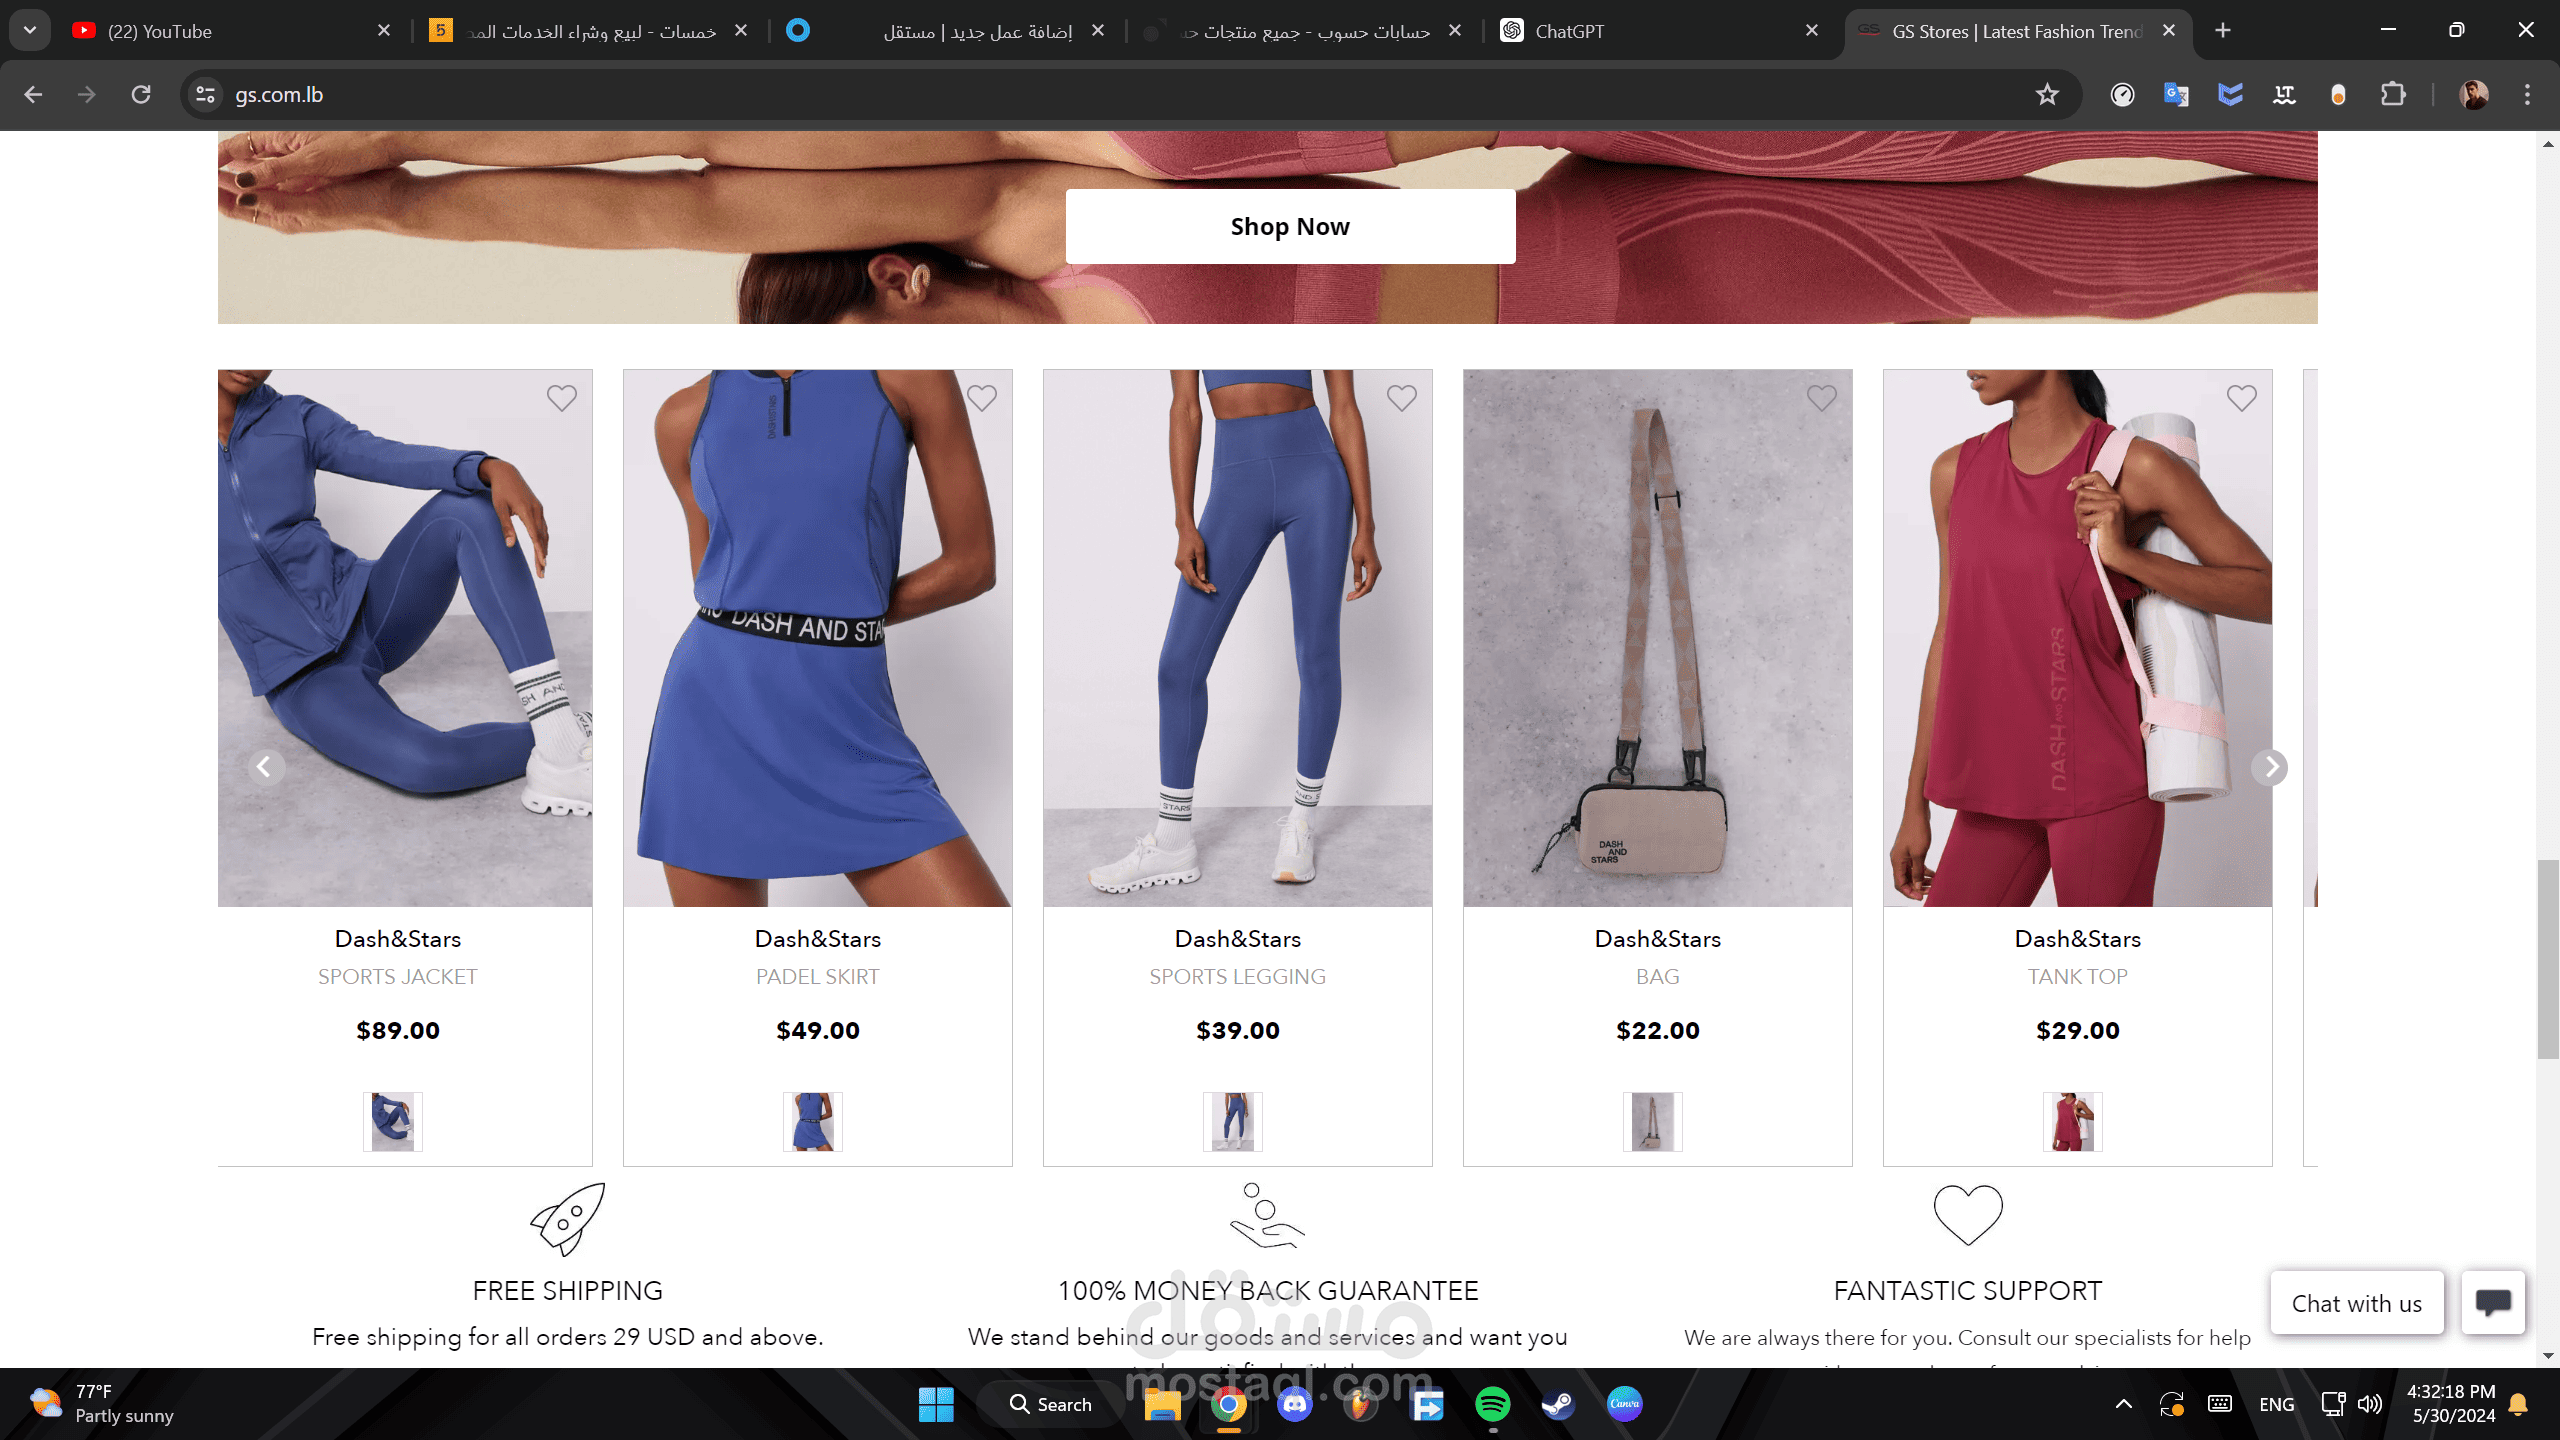Add Tank Top to wishlist heart
Image resolution: width=2560 pixels, height=1440 pixels.
[x=2242, y=398]
